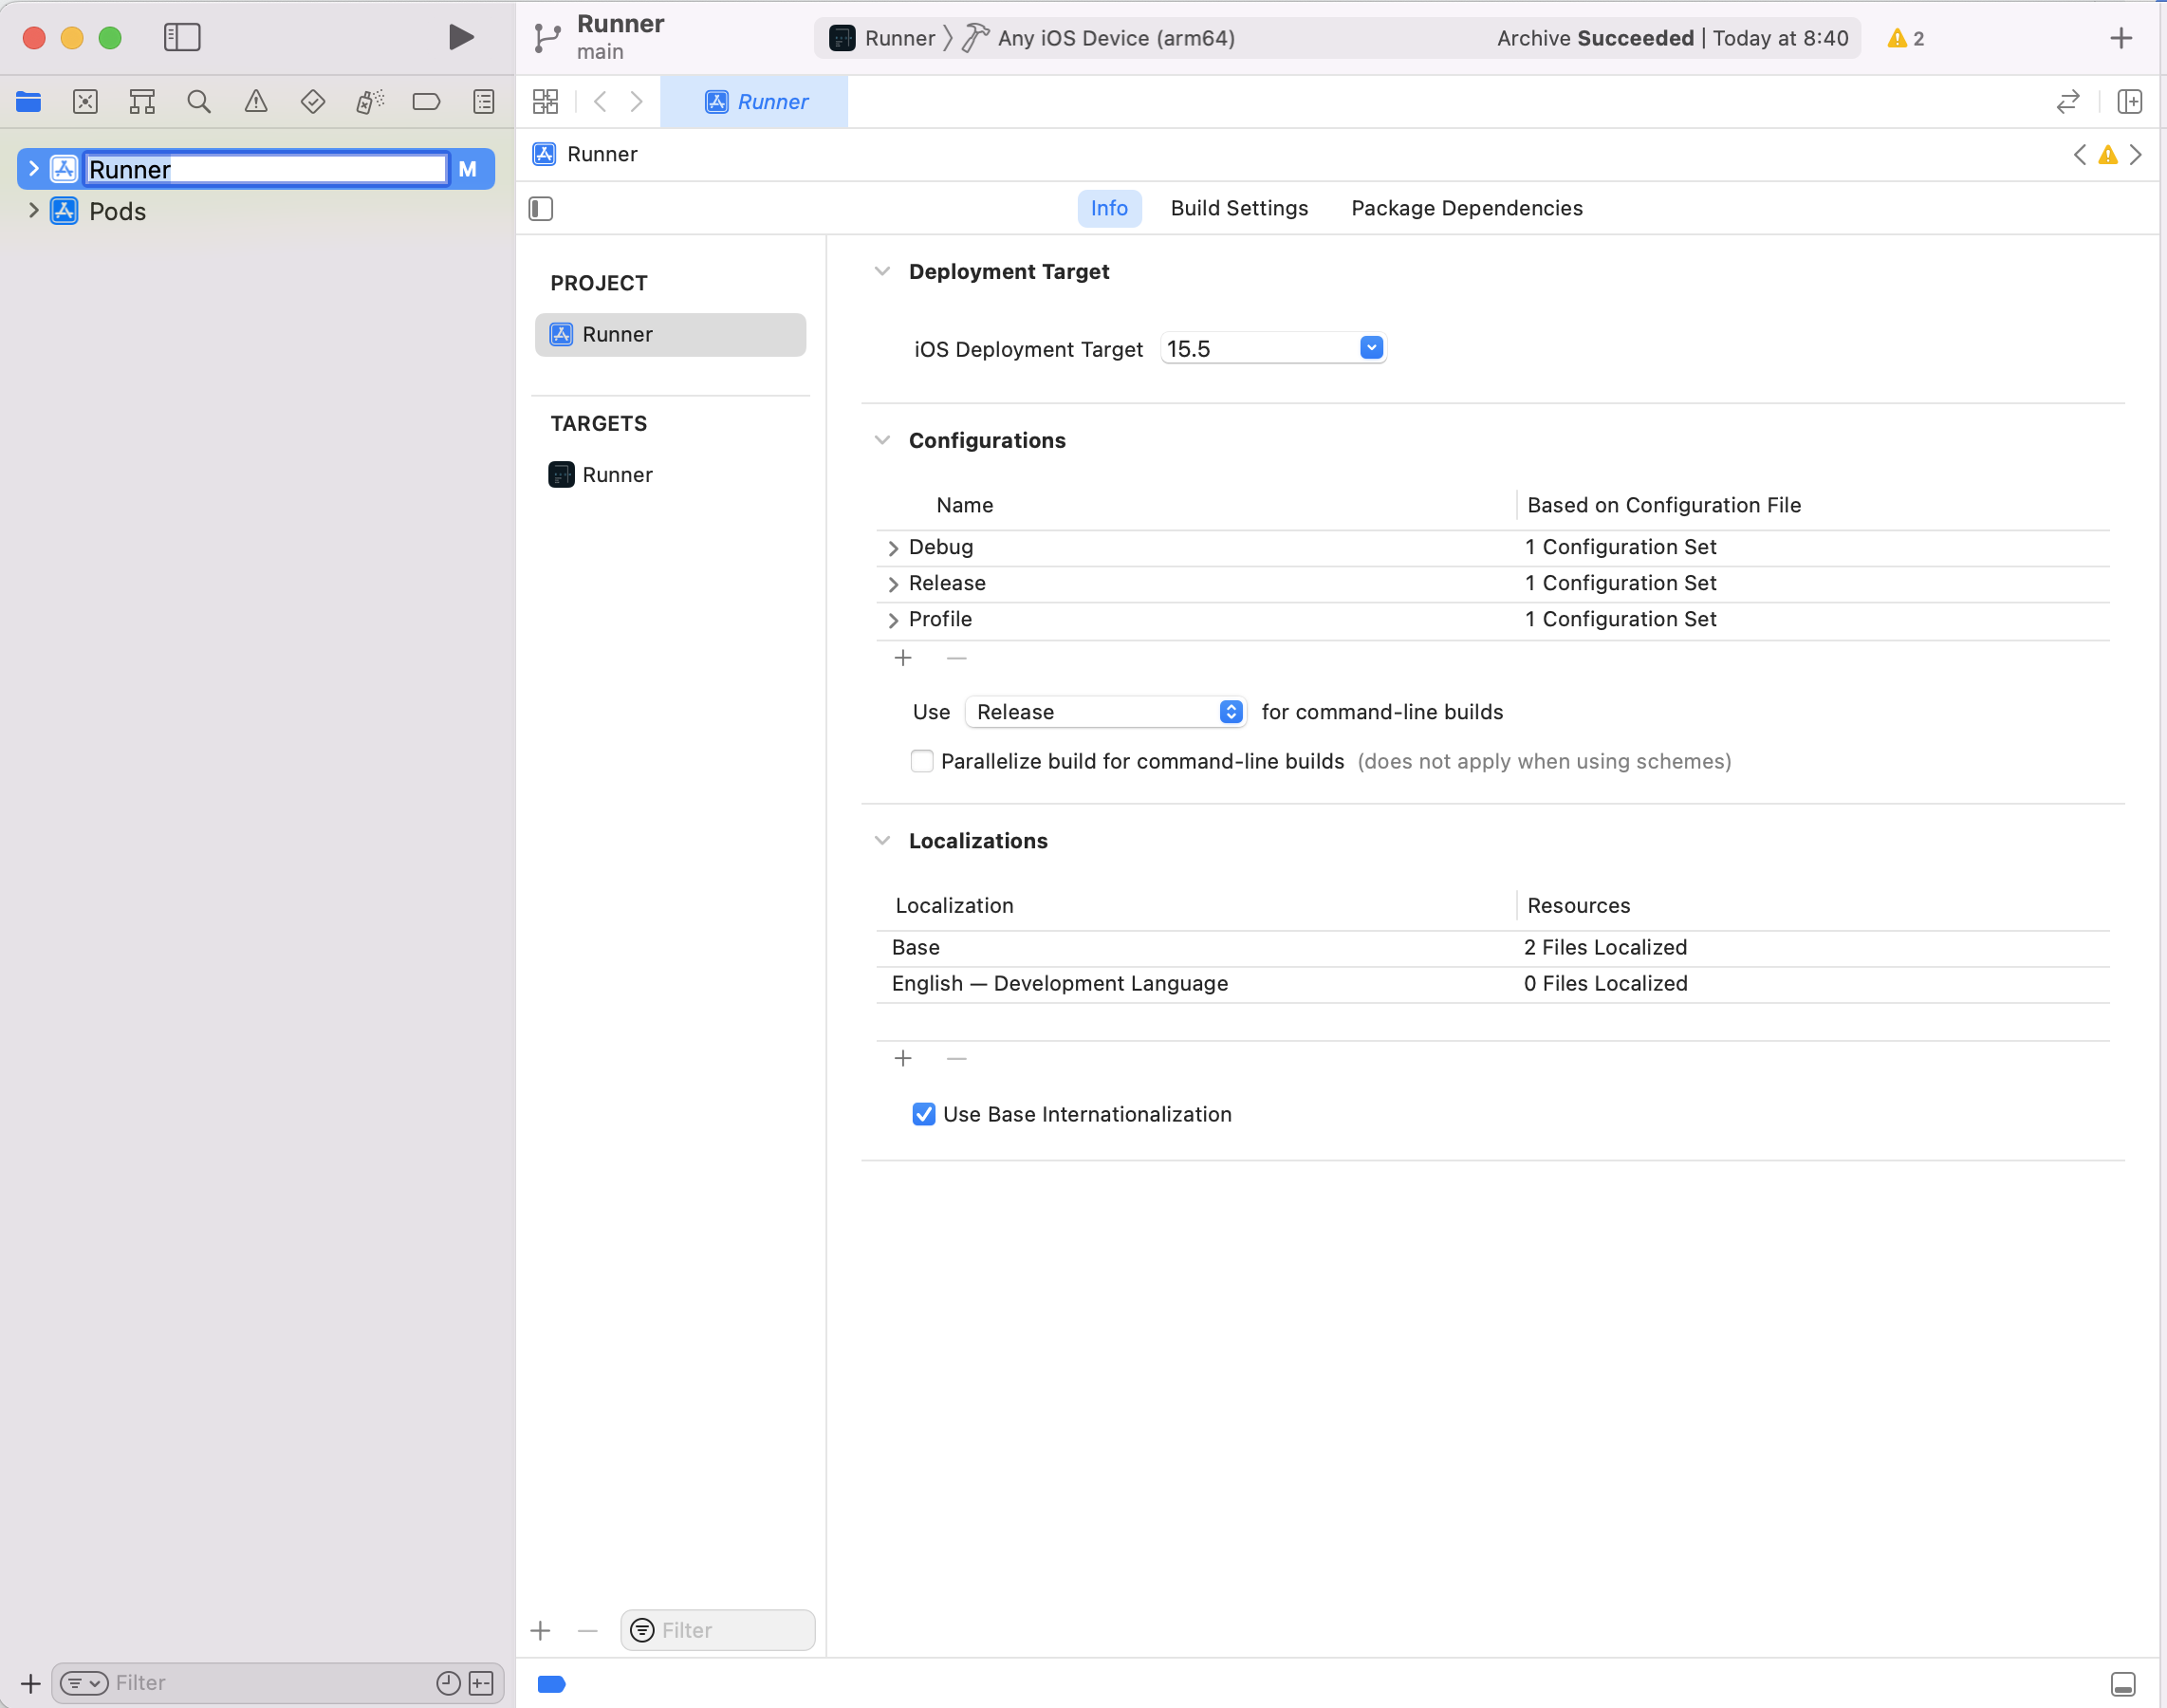Open the Symbol navigator
Viewport: 2167px width, 1708px height.
142,101
